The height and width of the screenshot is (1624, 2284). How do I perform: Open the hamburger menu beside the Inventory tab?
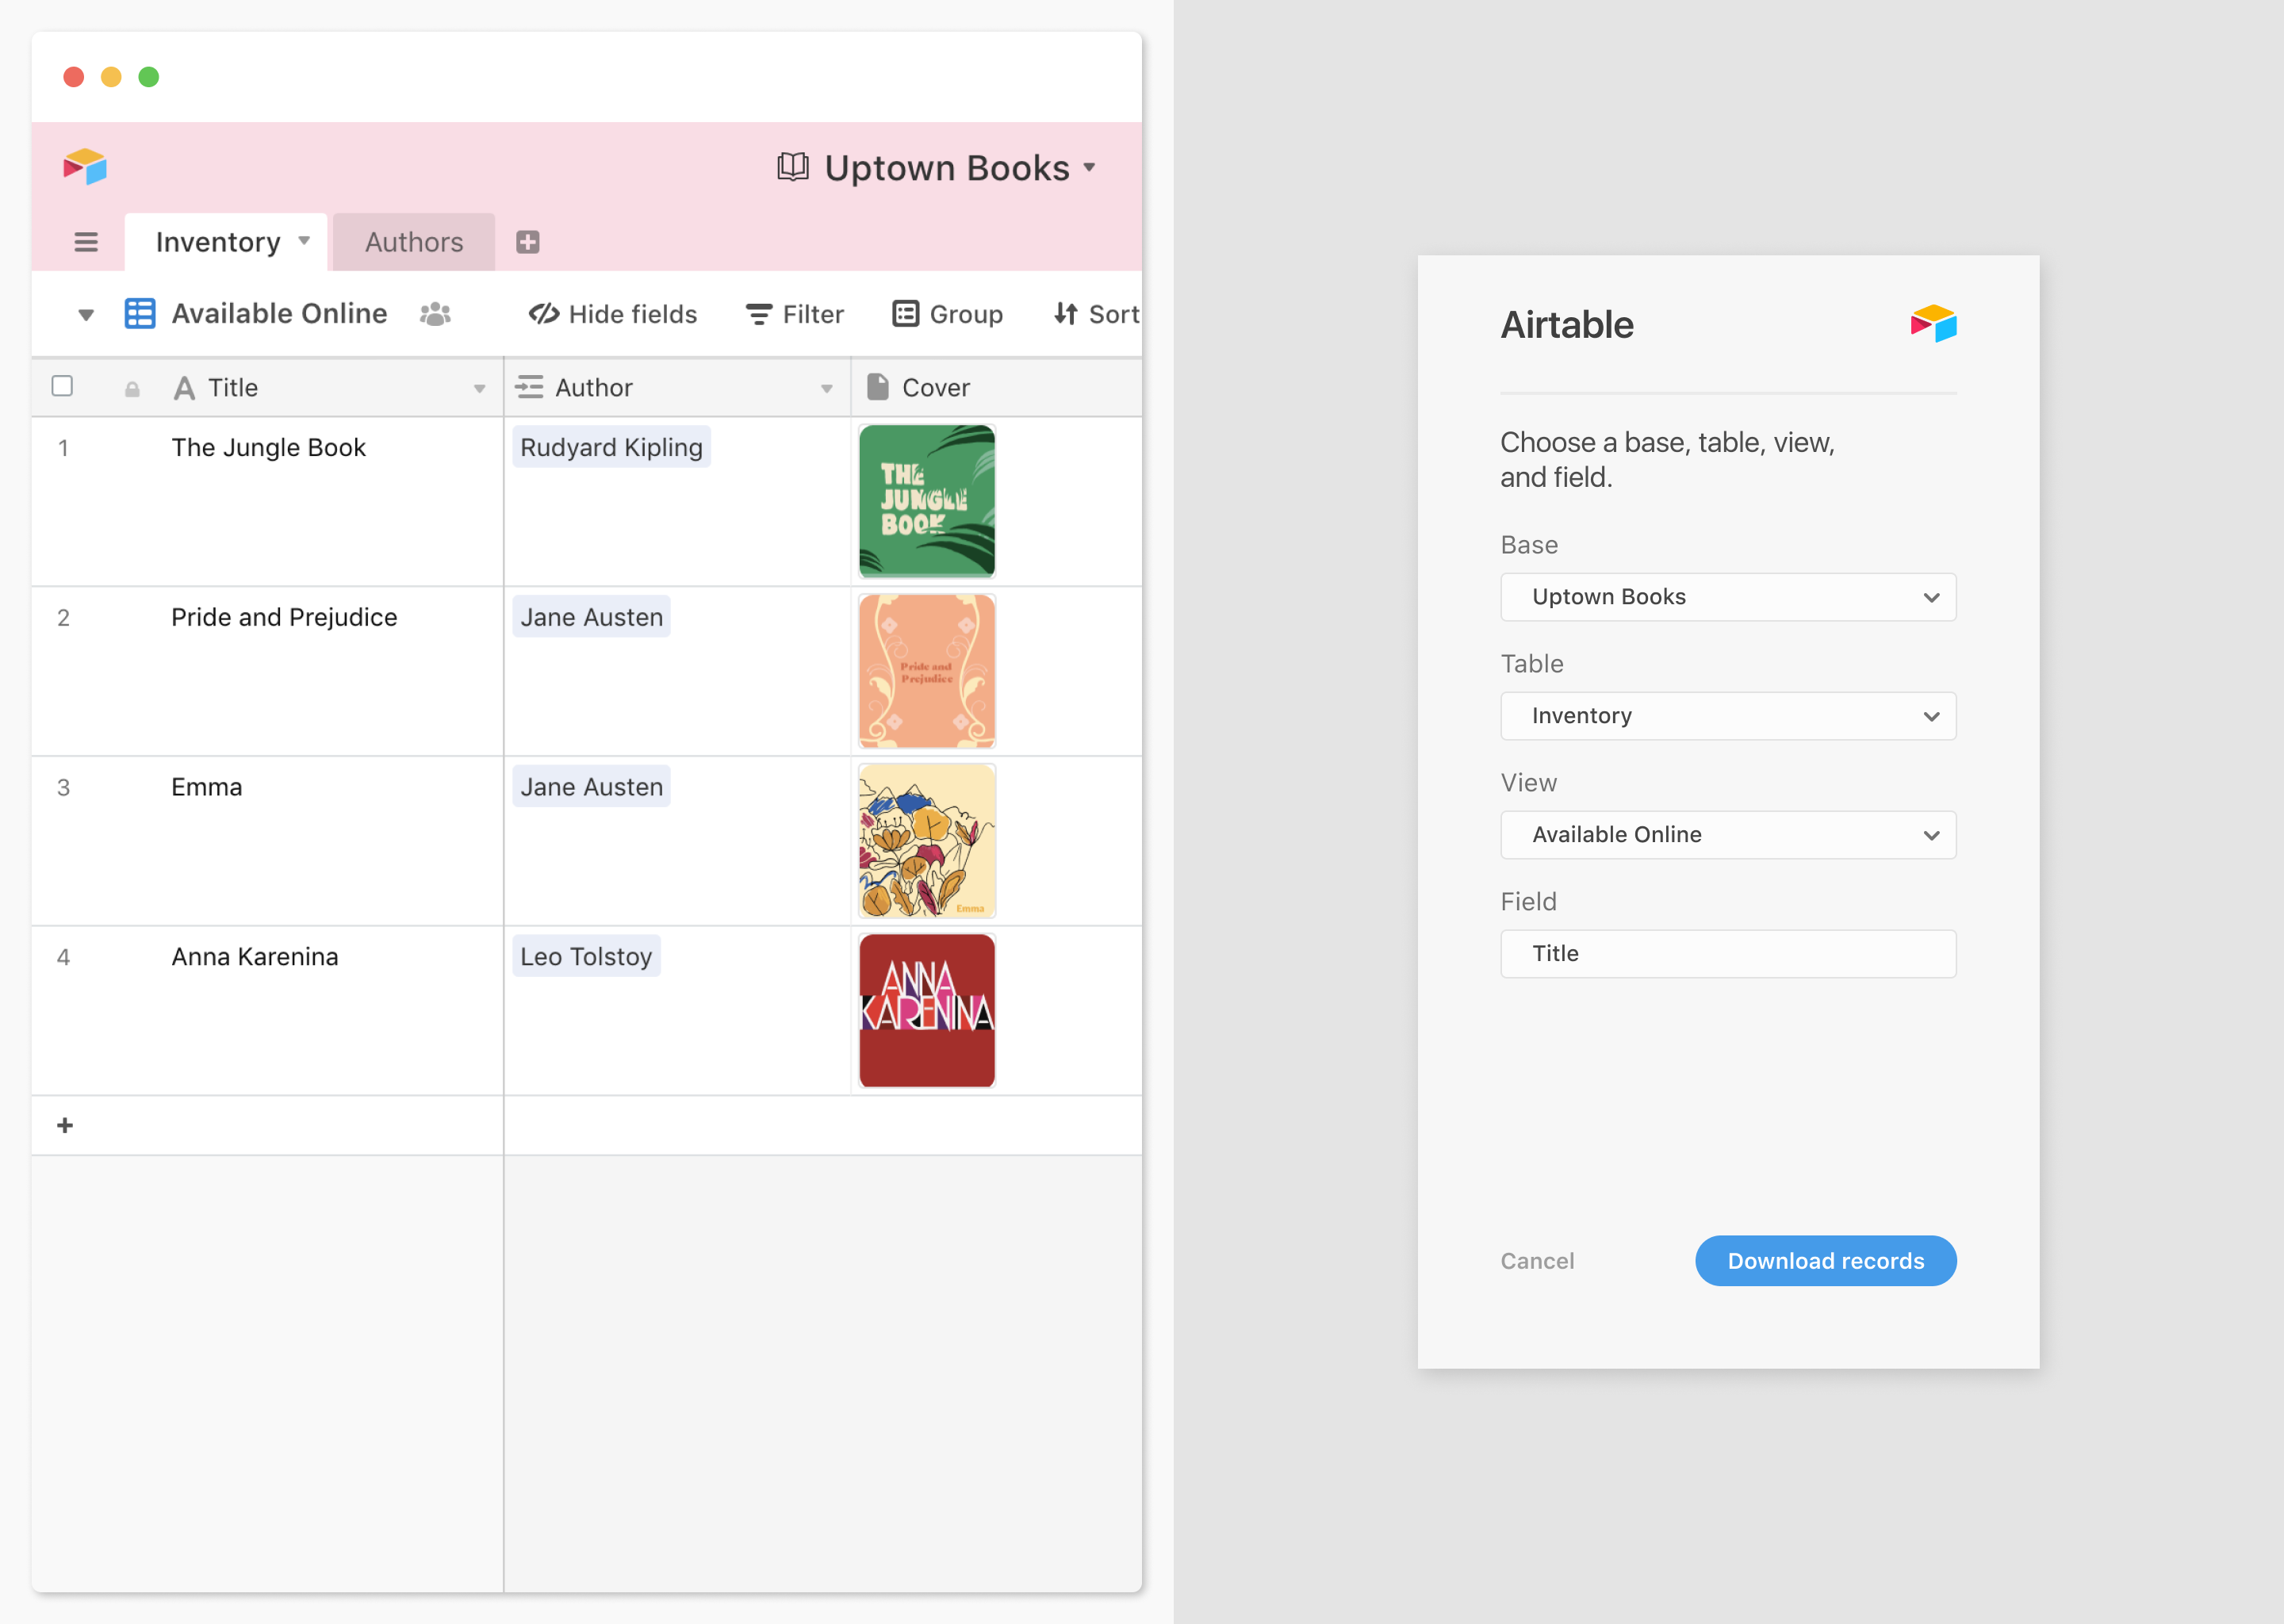86,242
